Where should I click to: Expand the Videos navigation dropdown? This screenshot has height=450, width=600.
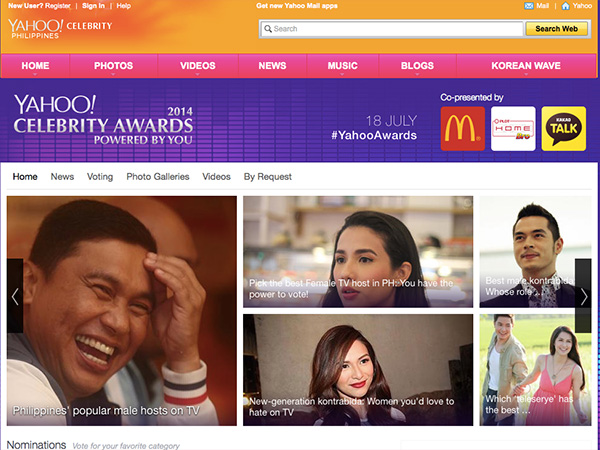click(198, 66)
